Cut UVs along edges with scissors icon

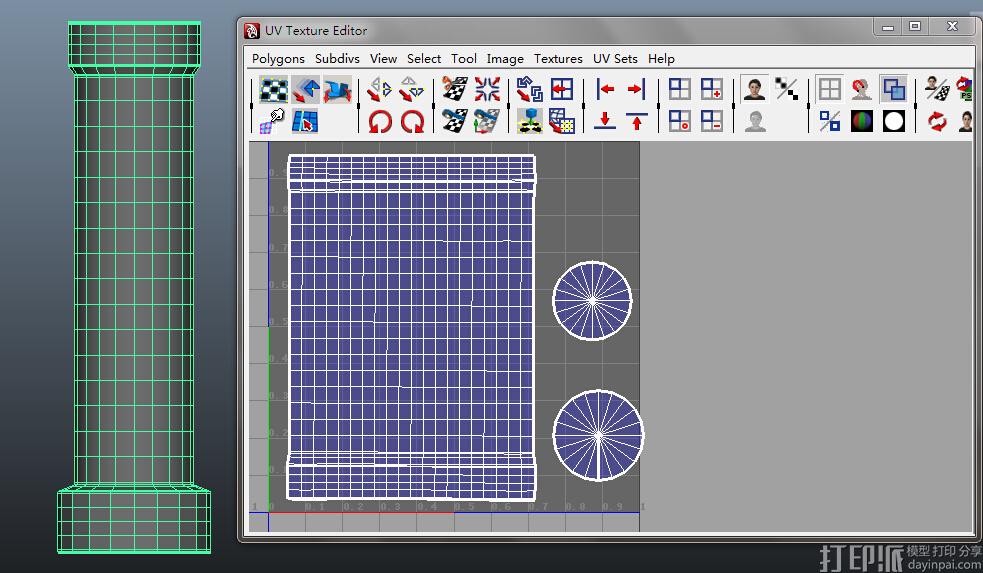point(455,90)
